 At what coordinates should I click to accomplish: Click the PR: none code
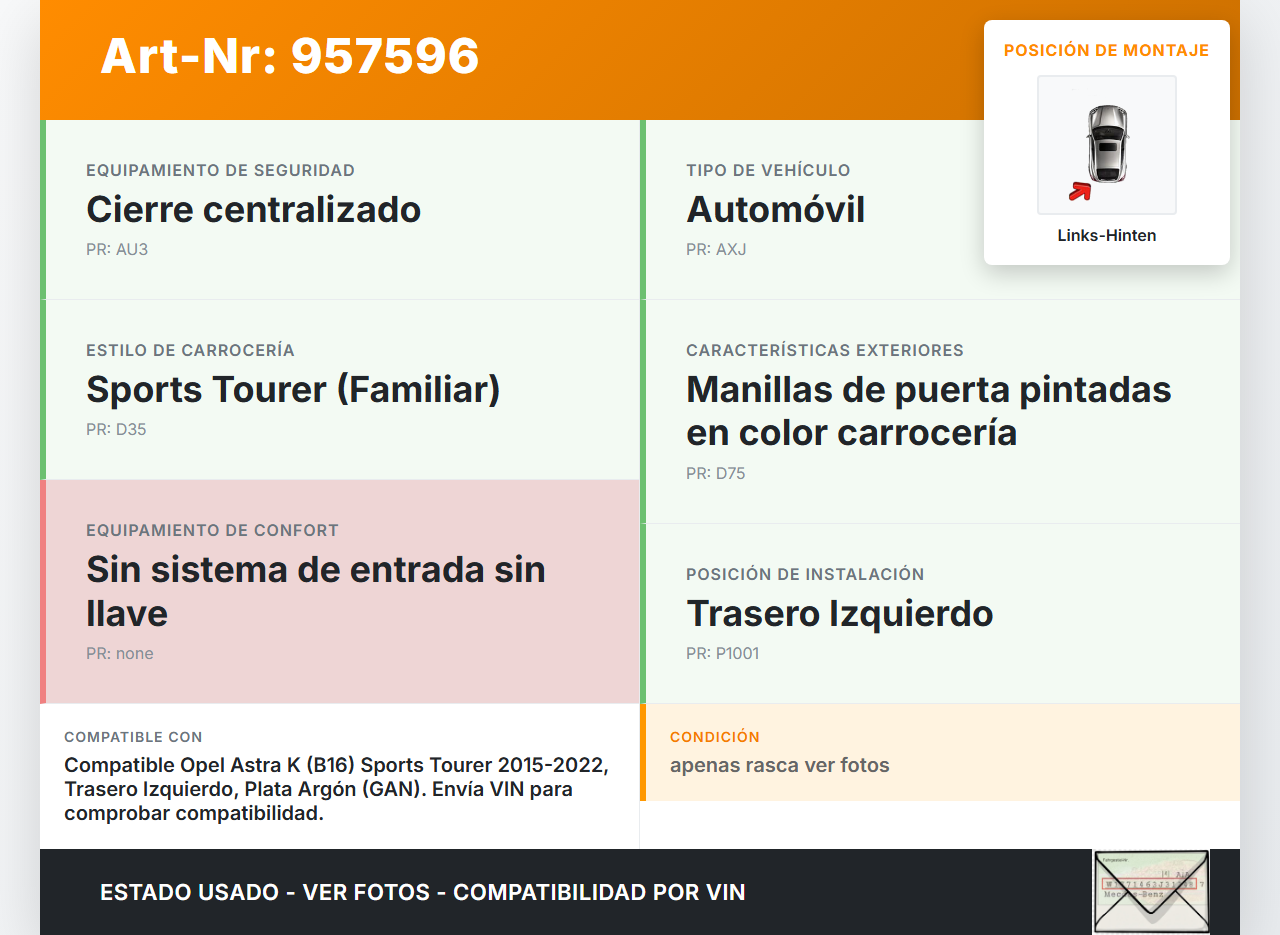tap(120, 653)
